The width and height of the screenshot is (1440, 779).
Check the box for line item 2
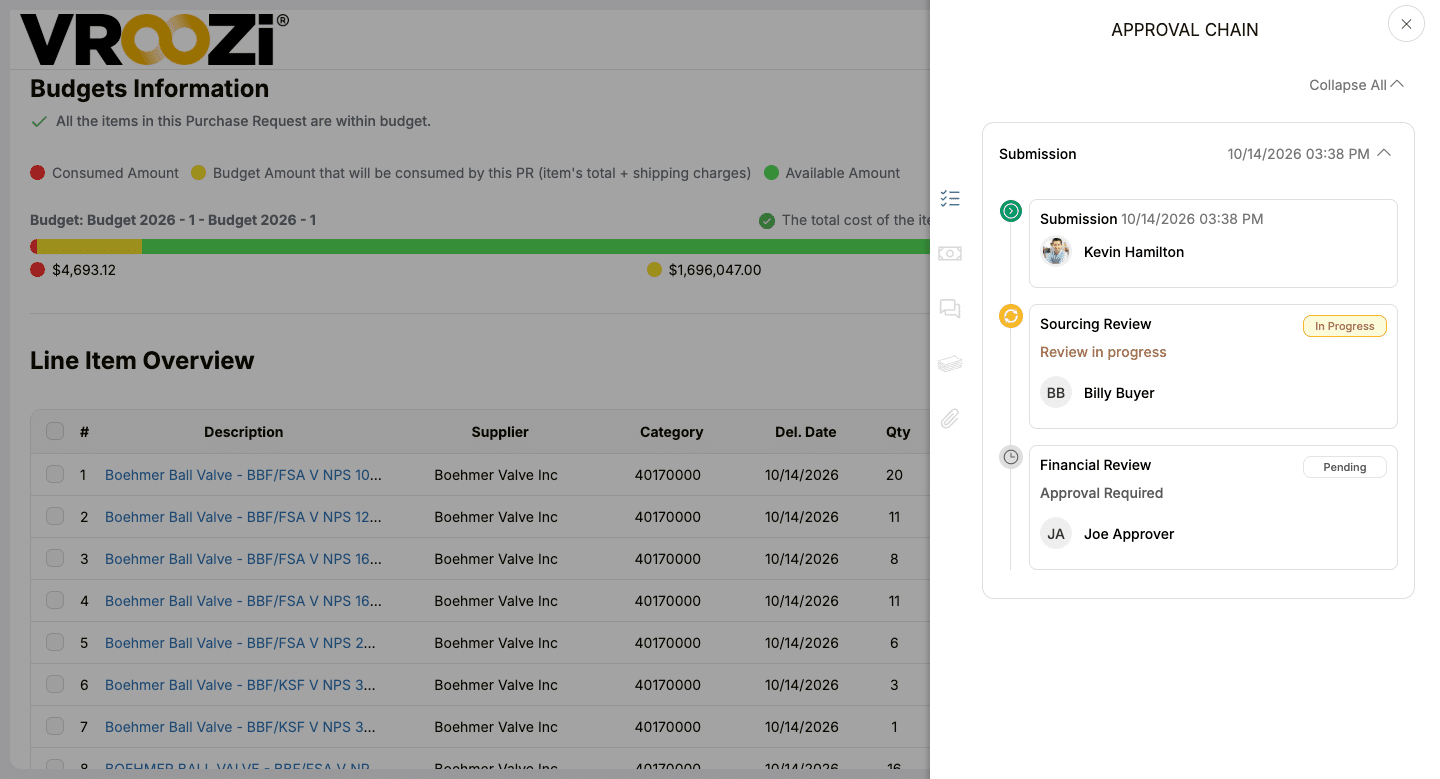point(55,517)
